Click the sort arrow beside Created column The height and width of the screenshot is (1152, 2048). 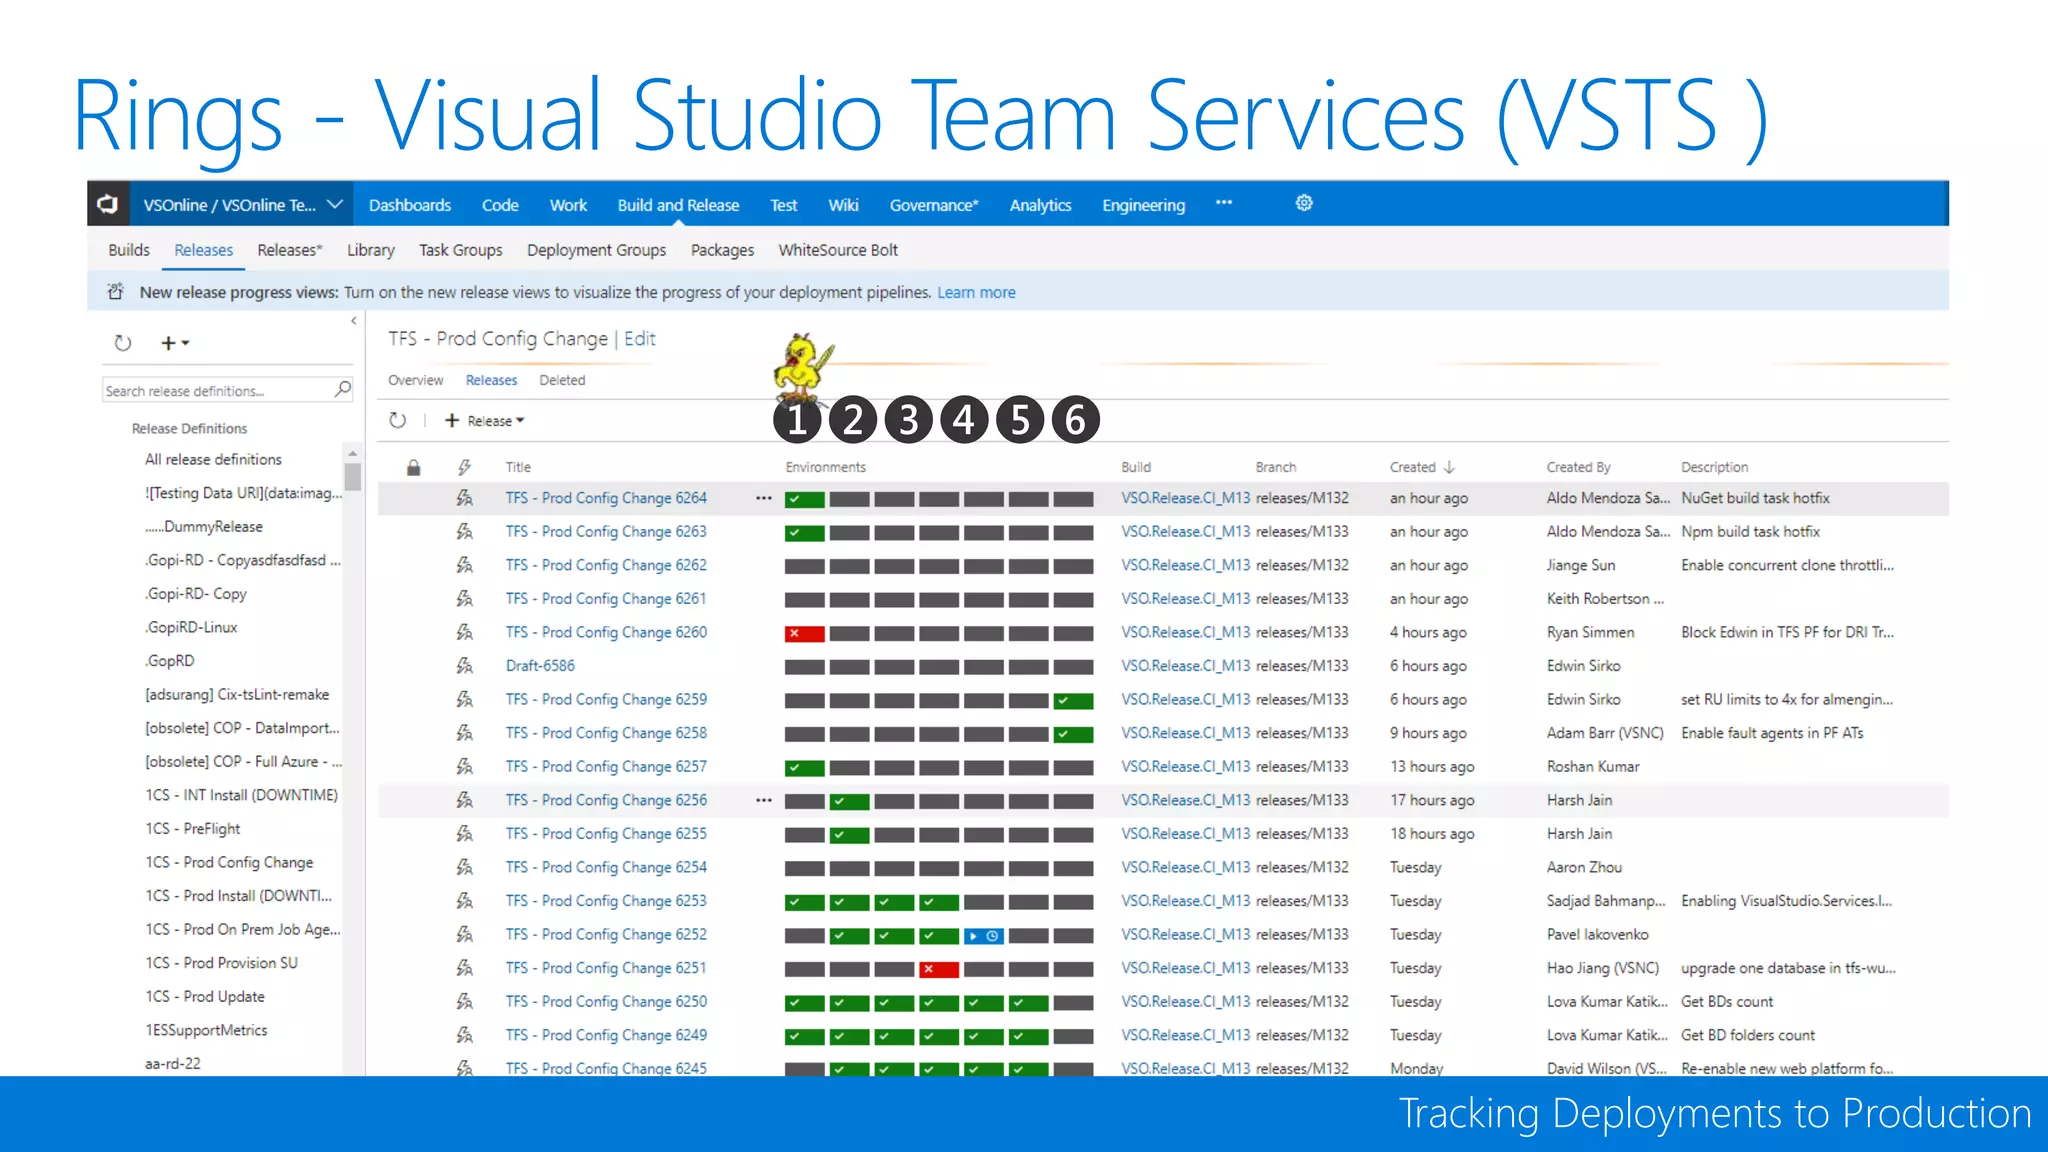[1449, 467]
